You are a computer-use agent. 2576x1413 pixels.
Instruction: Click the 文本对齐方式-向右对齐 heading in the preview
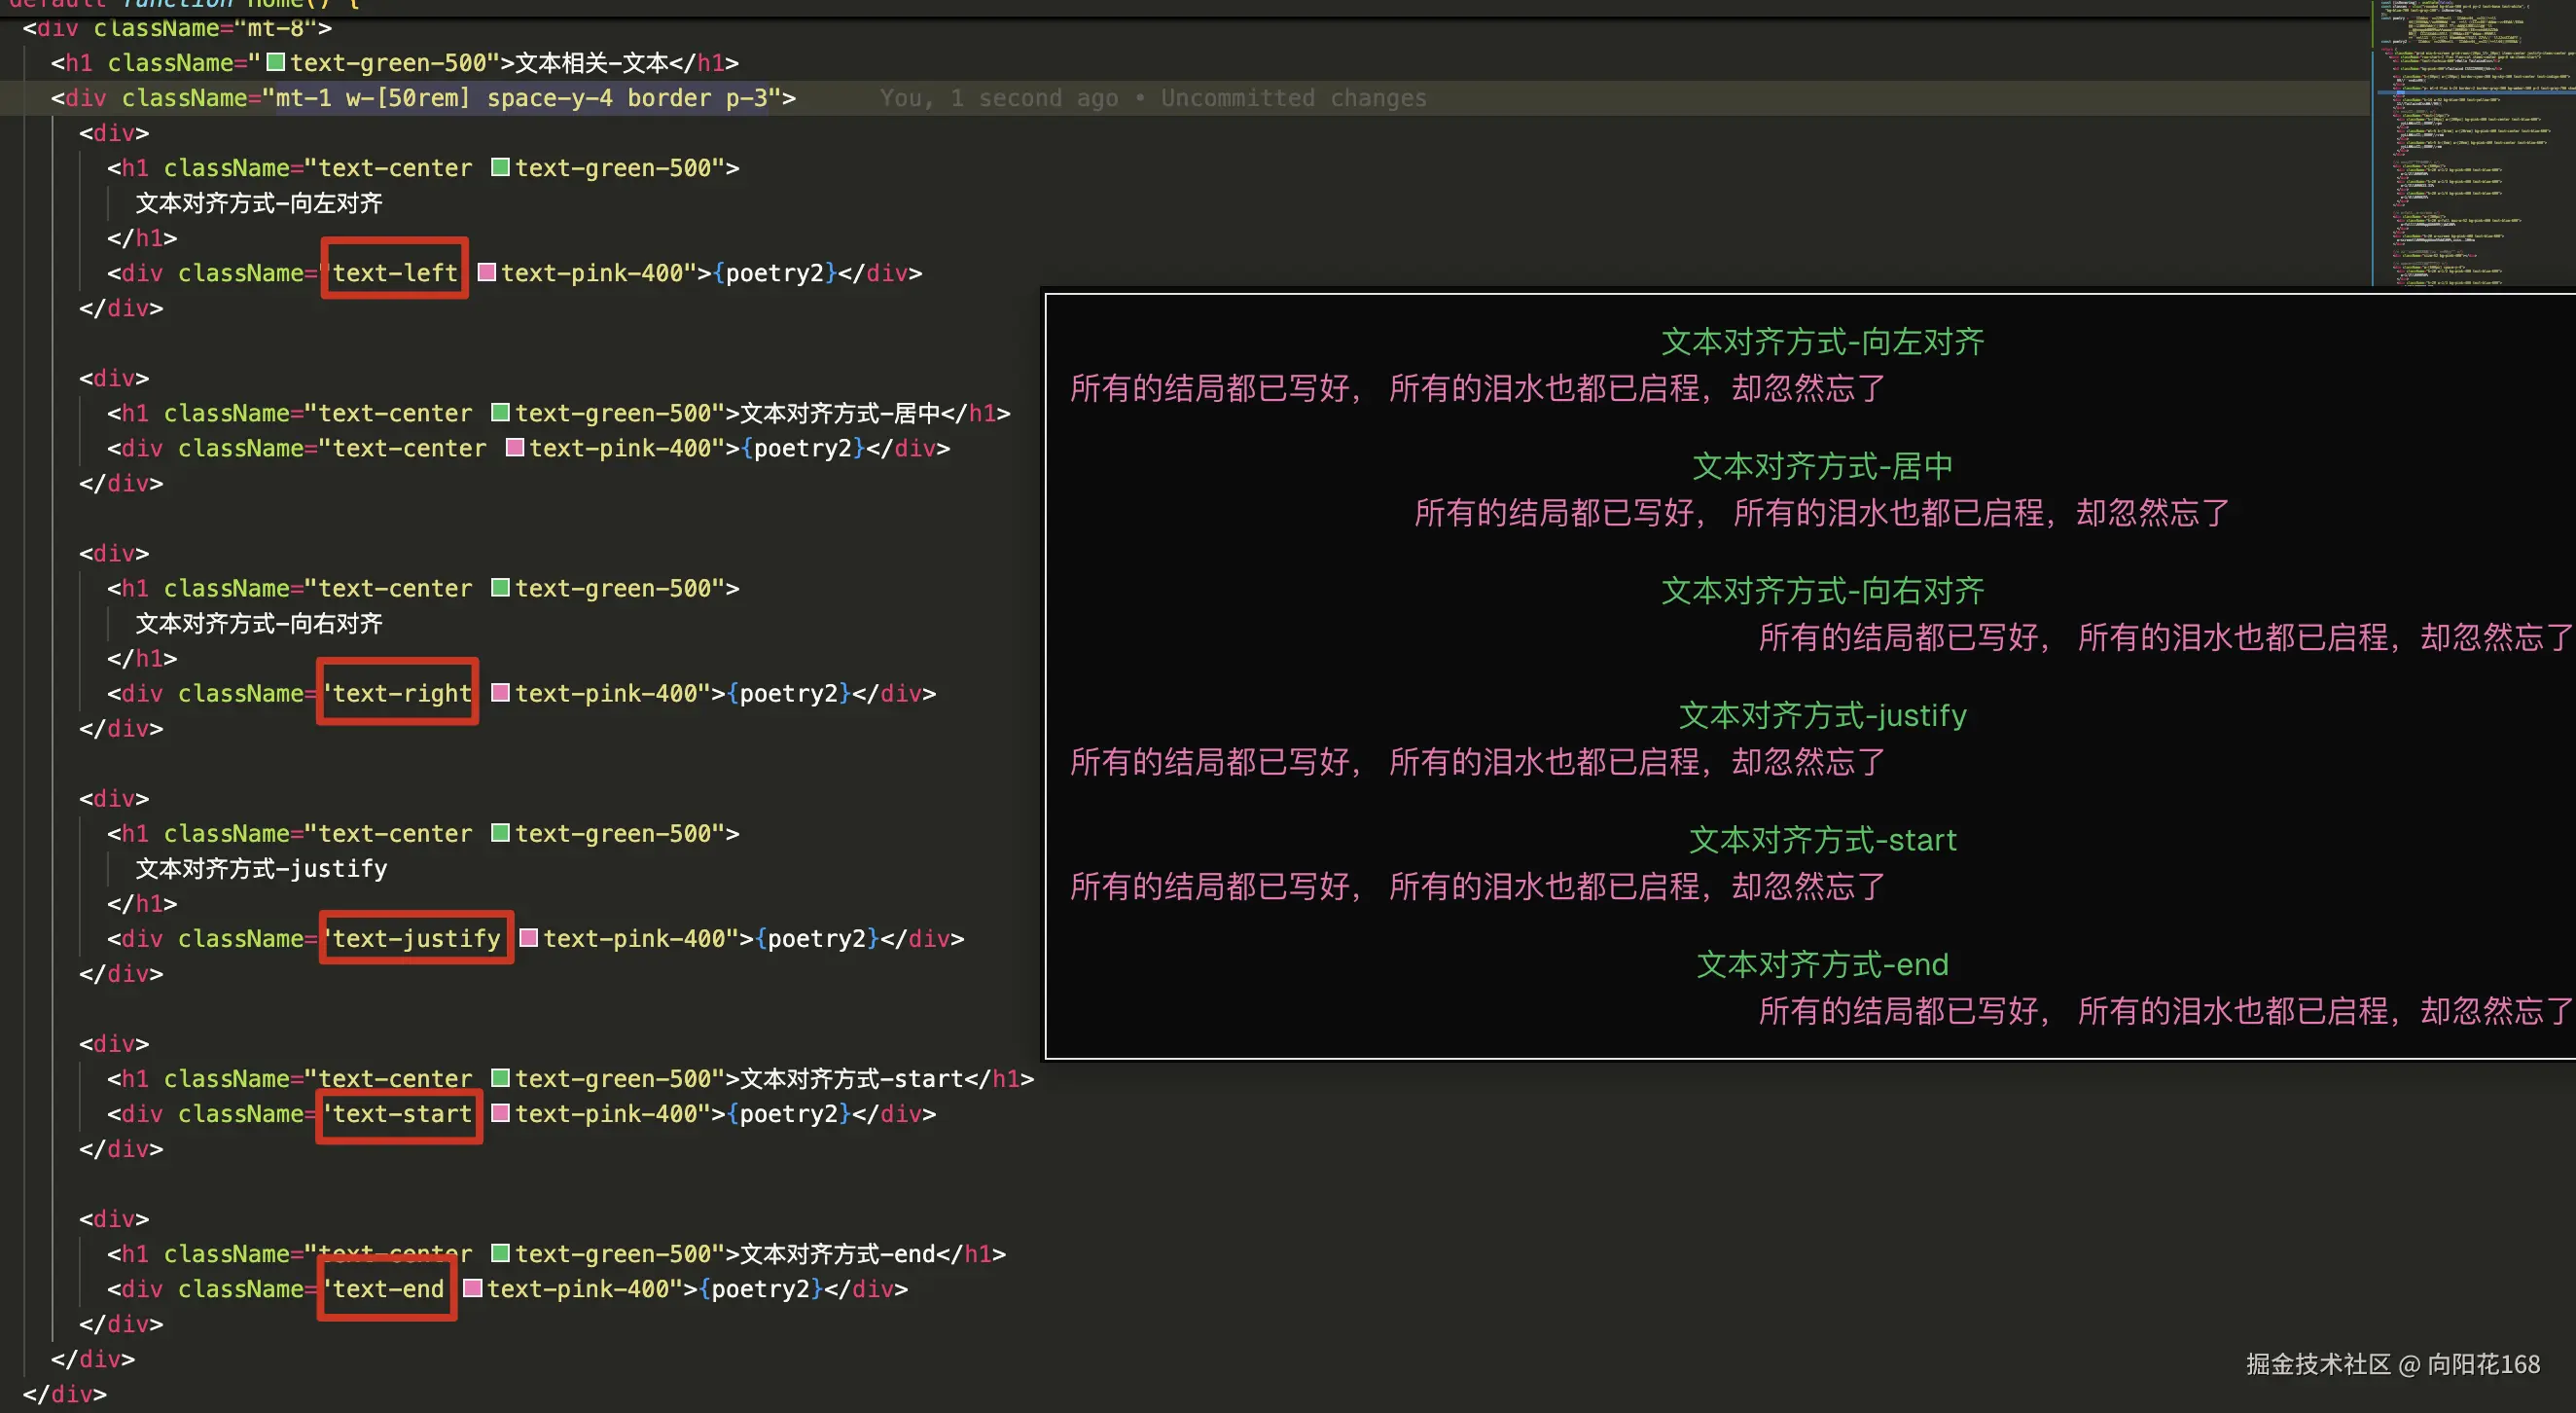1822,590
